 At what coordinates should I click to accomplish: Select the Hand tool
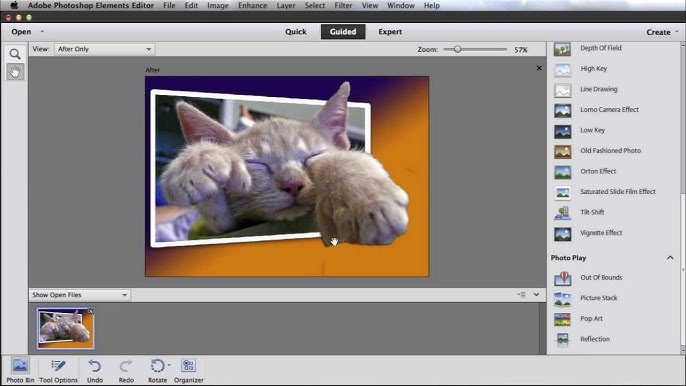coord(15,71)
